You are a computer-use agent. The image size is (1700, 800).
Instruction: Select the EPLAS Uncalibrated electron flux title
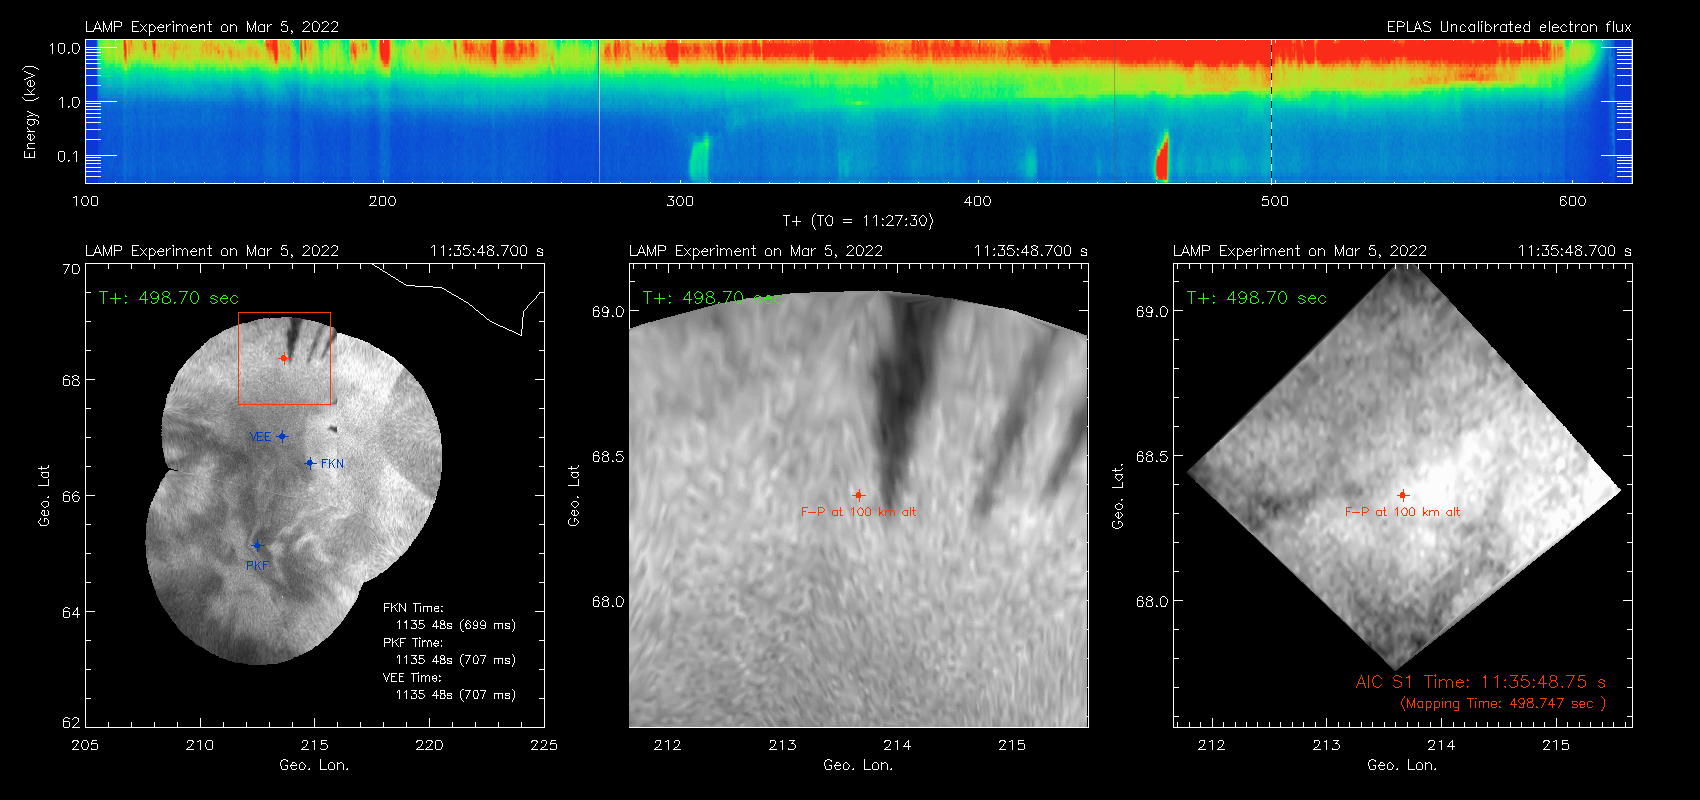(x=1509, y=27)
